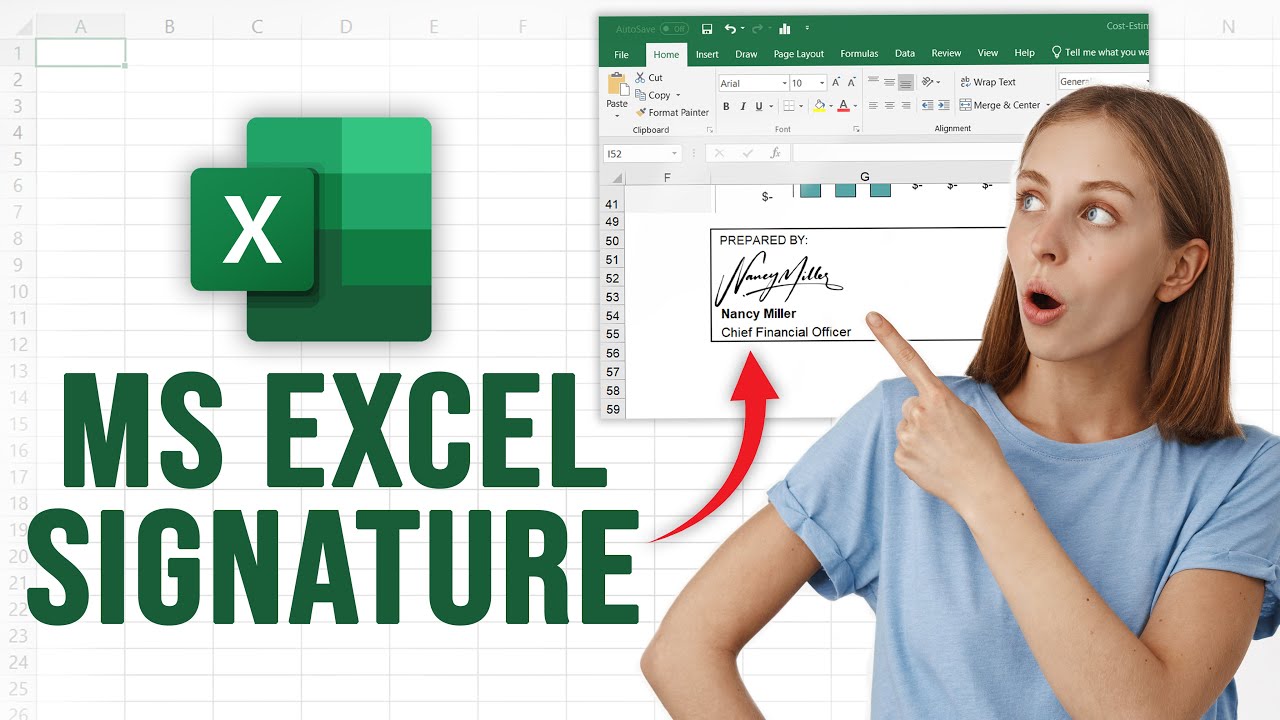
Task: Switch to the Page Layout tab
Action: (799, 54)
